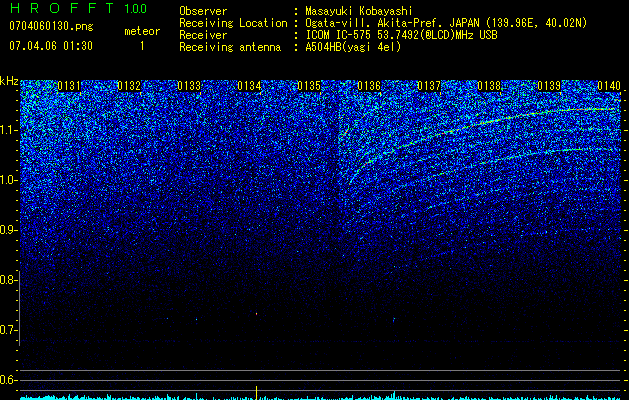Click the 0131 time marker
This screenshot has height=400, width=629.
(69, 86)
